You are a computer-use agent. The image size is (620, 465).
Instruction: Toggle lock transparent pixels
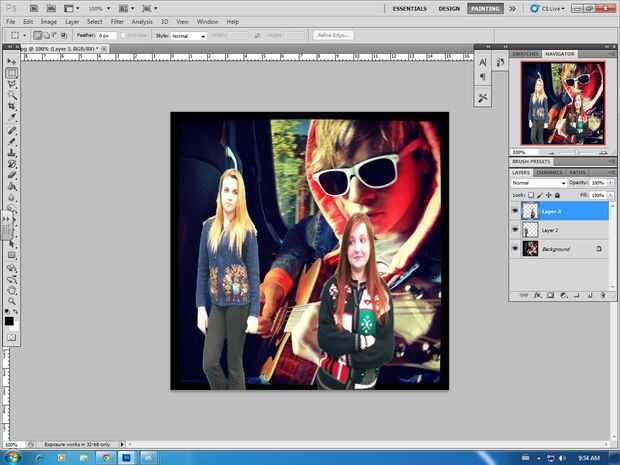(531, 195)
